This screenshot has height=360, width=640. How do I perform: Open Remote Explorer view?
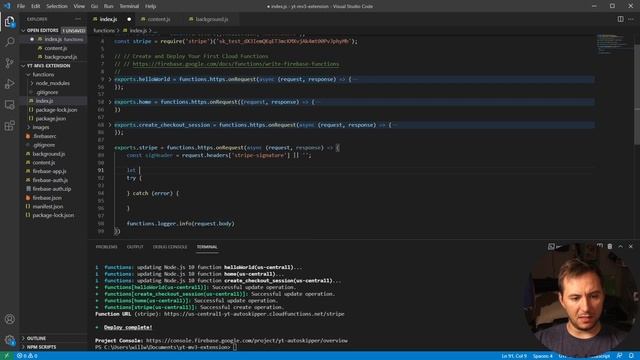[9, 104]
